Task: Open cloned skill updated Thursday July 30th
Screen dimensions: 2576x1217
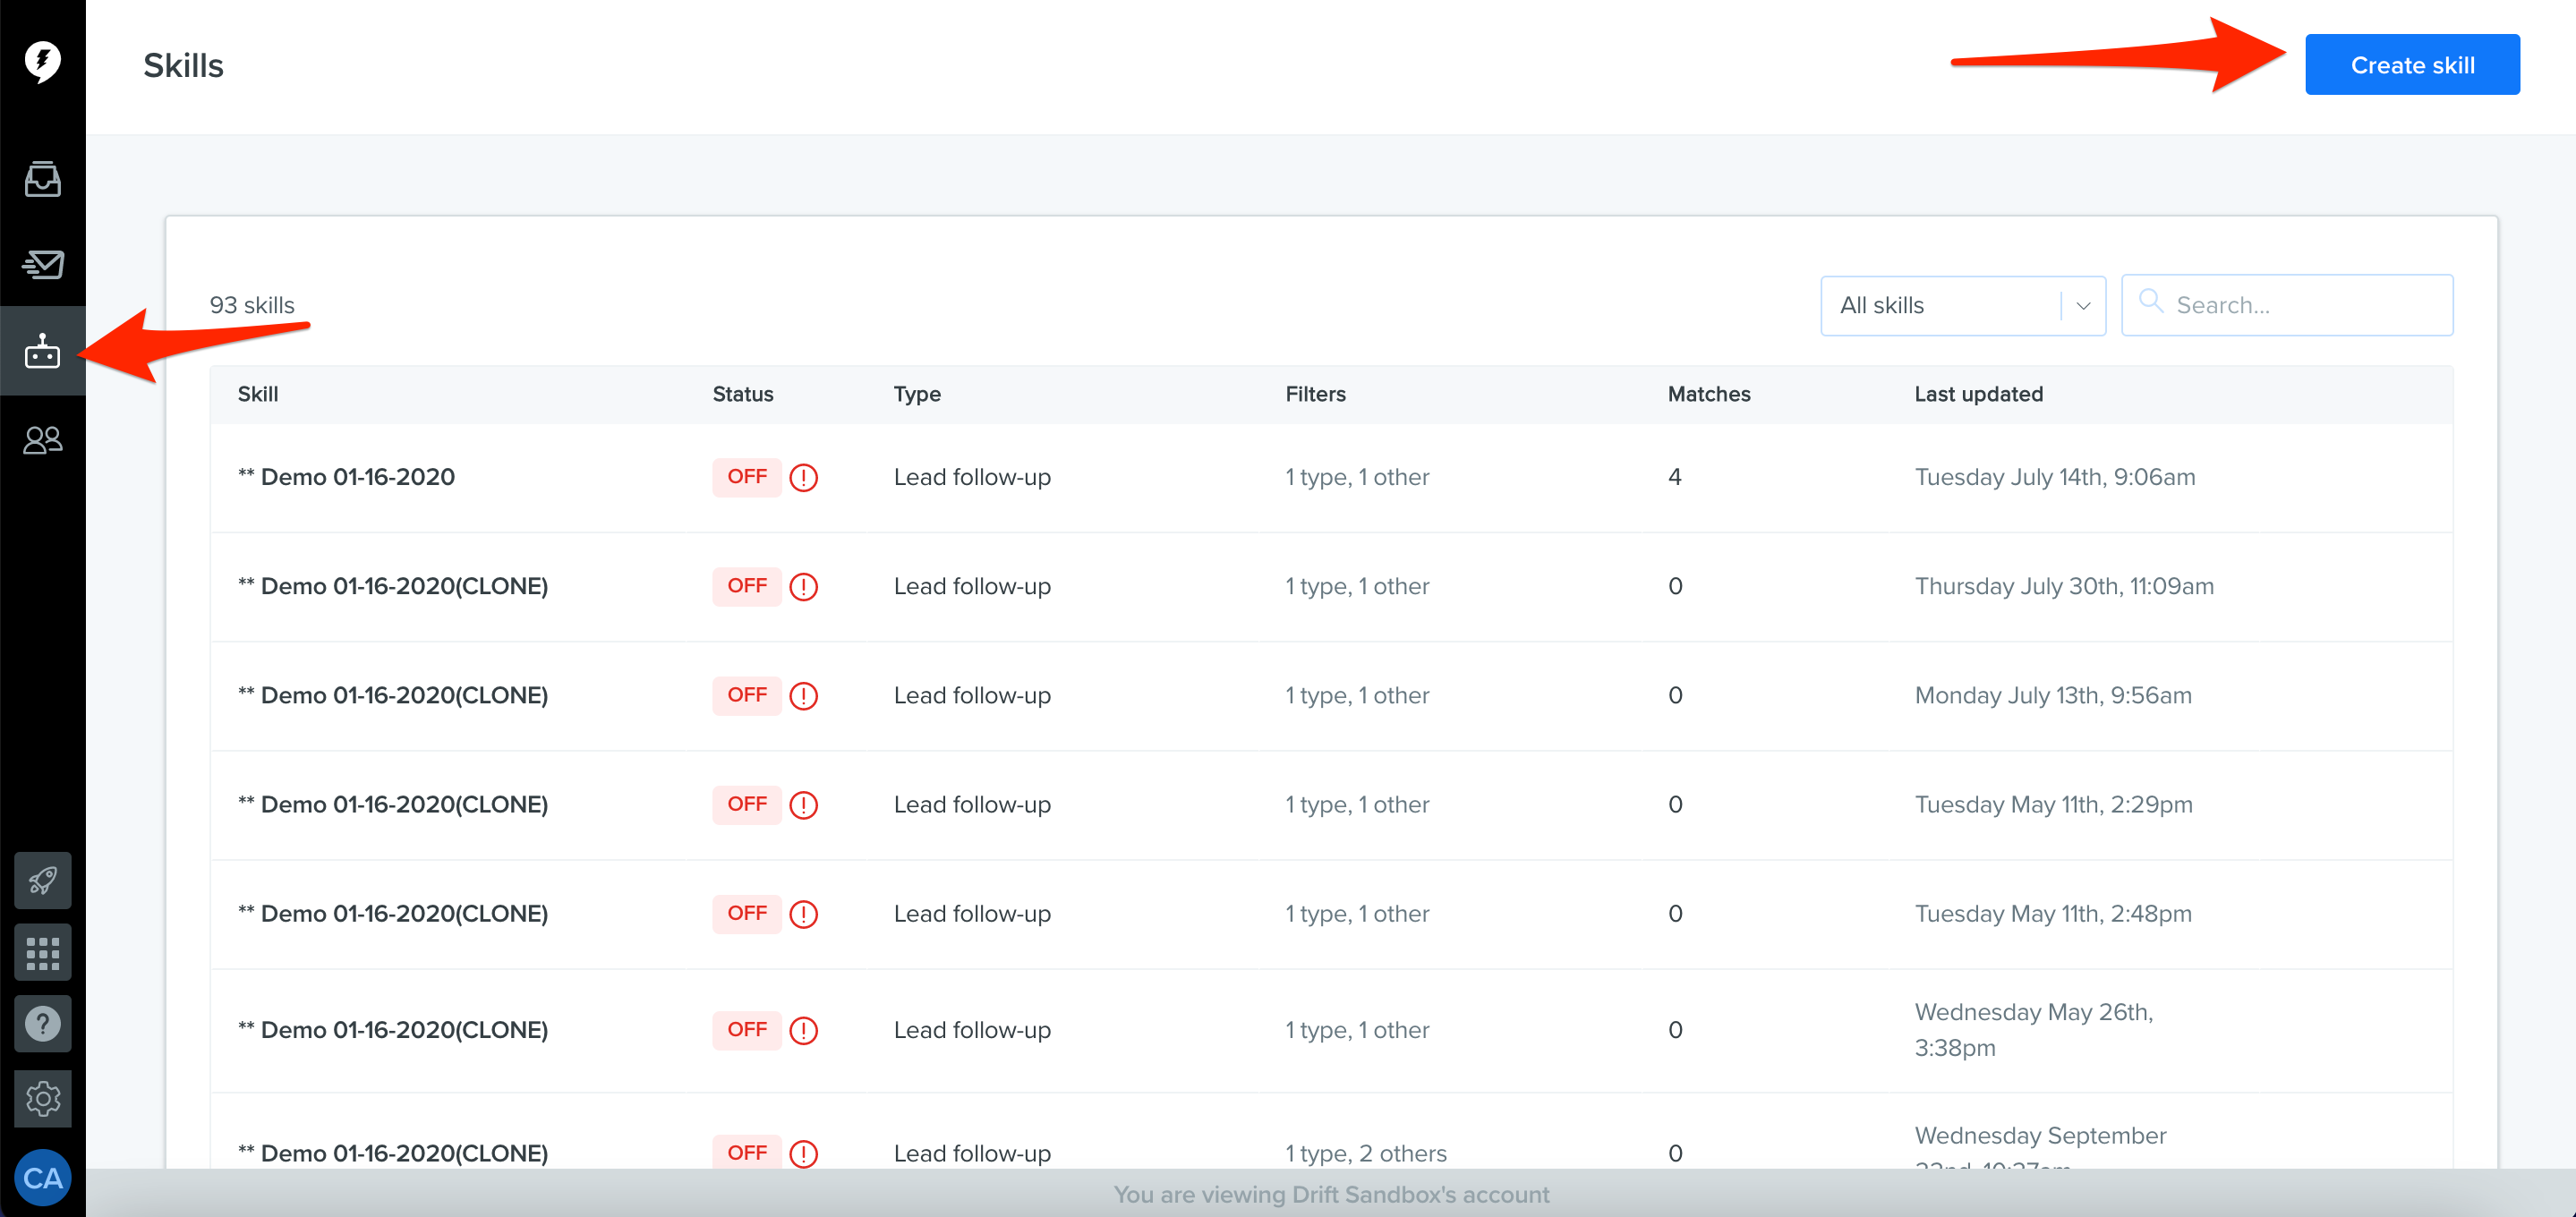Action: click(x=392, y=586)
